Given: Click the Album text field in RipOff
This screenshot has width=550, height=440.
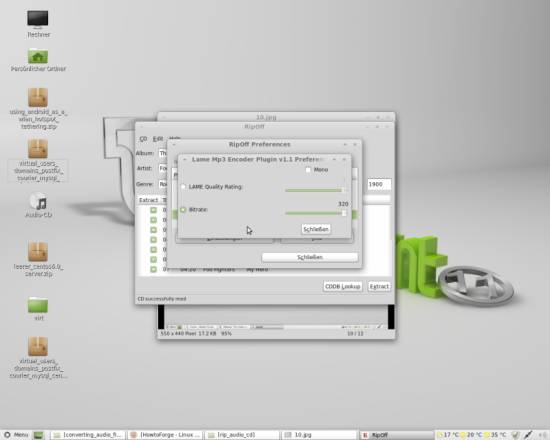Looking at the screenshot, I should coord(163,153).
